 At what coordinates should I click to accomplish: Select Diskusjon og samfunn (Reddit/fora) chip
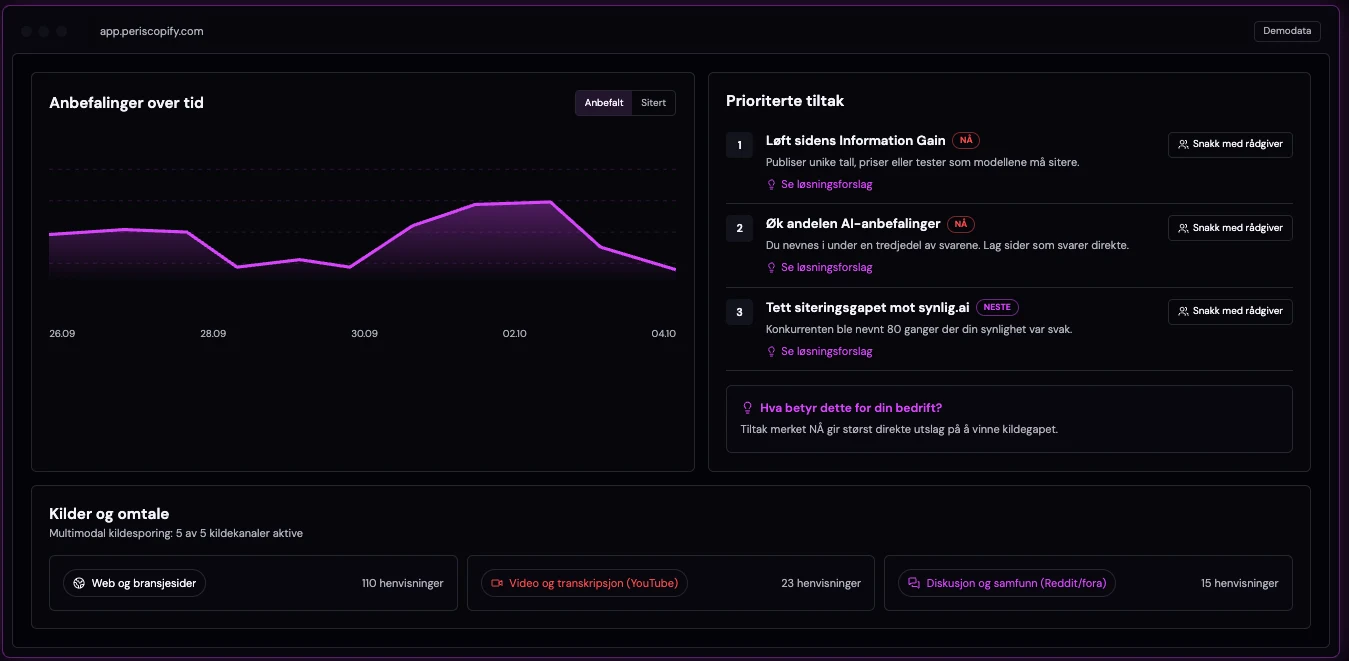pyautogui.click(x=1007, y=583)
